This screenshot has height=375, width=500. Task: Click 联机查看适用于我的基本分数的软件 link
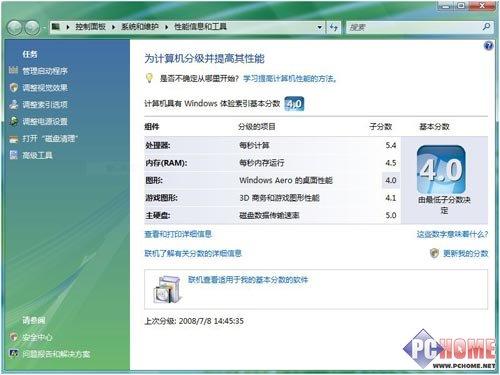[248, 280]
